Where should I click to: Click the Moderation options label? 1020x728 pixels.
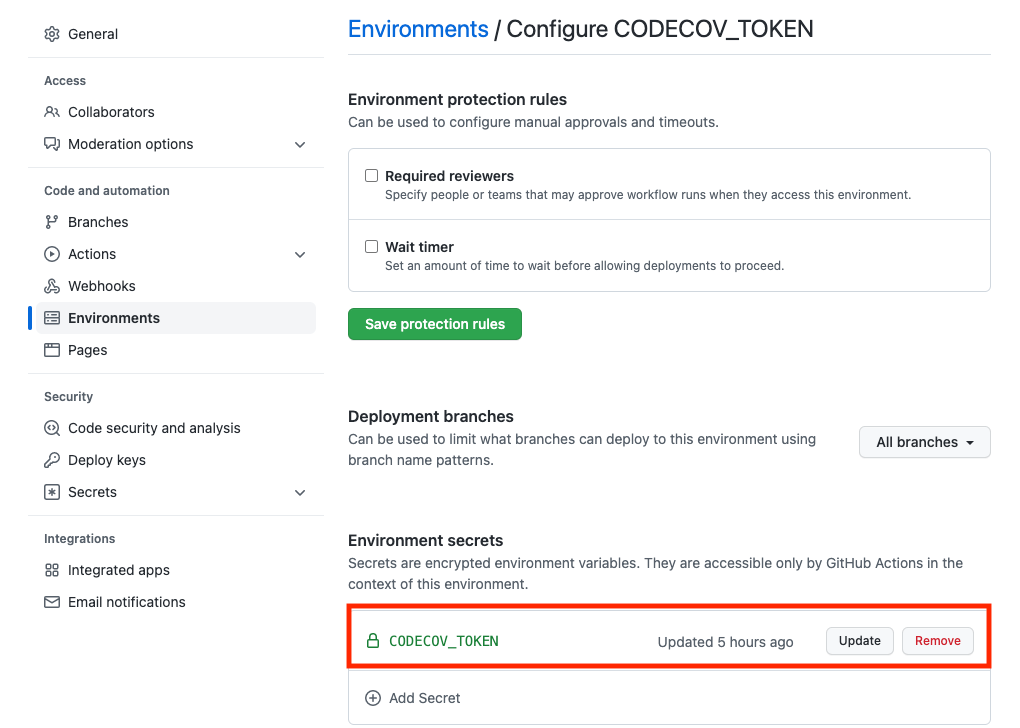[x=131, y=144]
